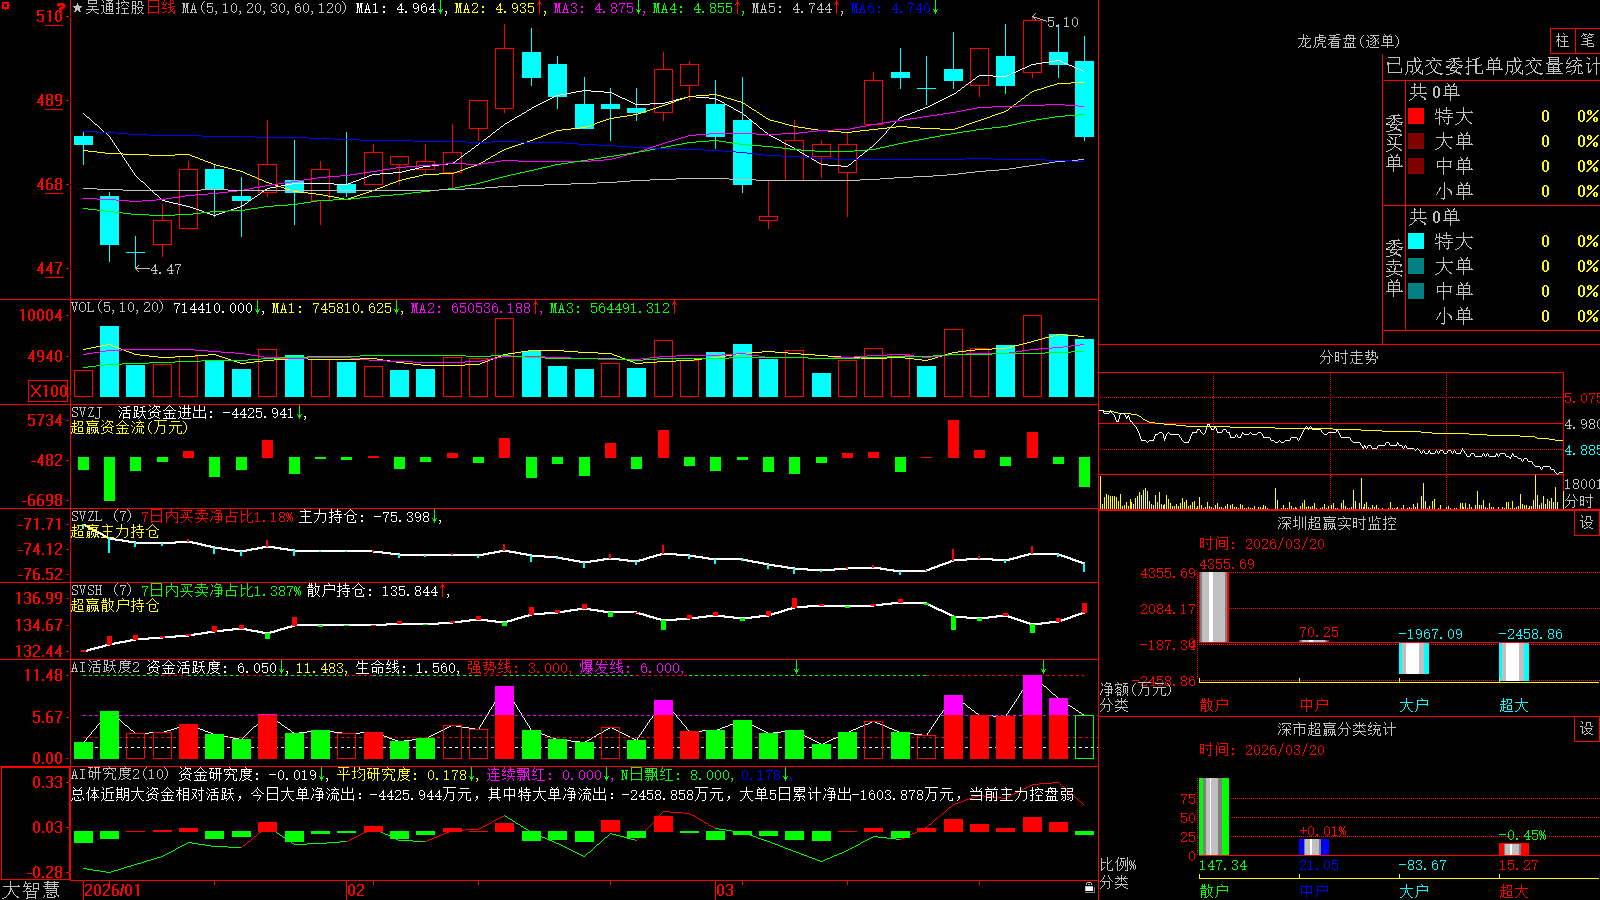Click the cyan 特大 swatch under 委卖单

coord(1416,241)
